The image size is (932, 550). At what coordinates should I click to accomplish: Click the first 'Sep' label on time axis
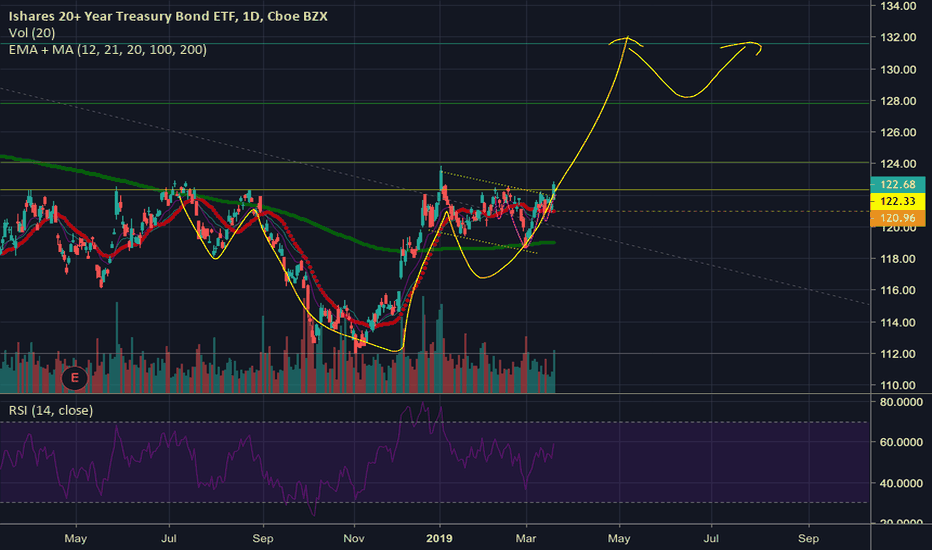click(263, 539)
